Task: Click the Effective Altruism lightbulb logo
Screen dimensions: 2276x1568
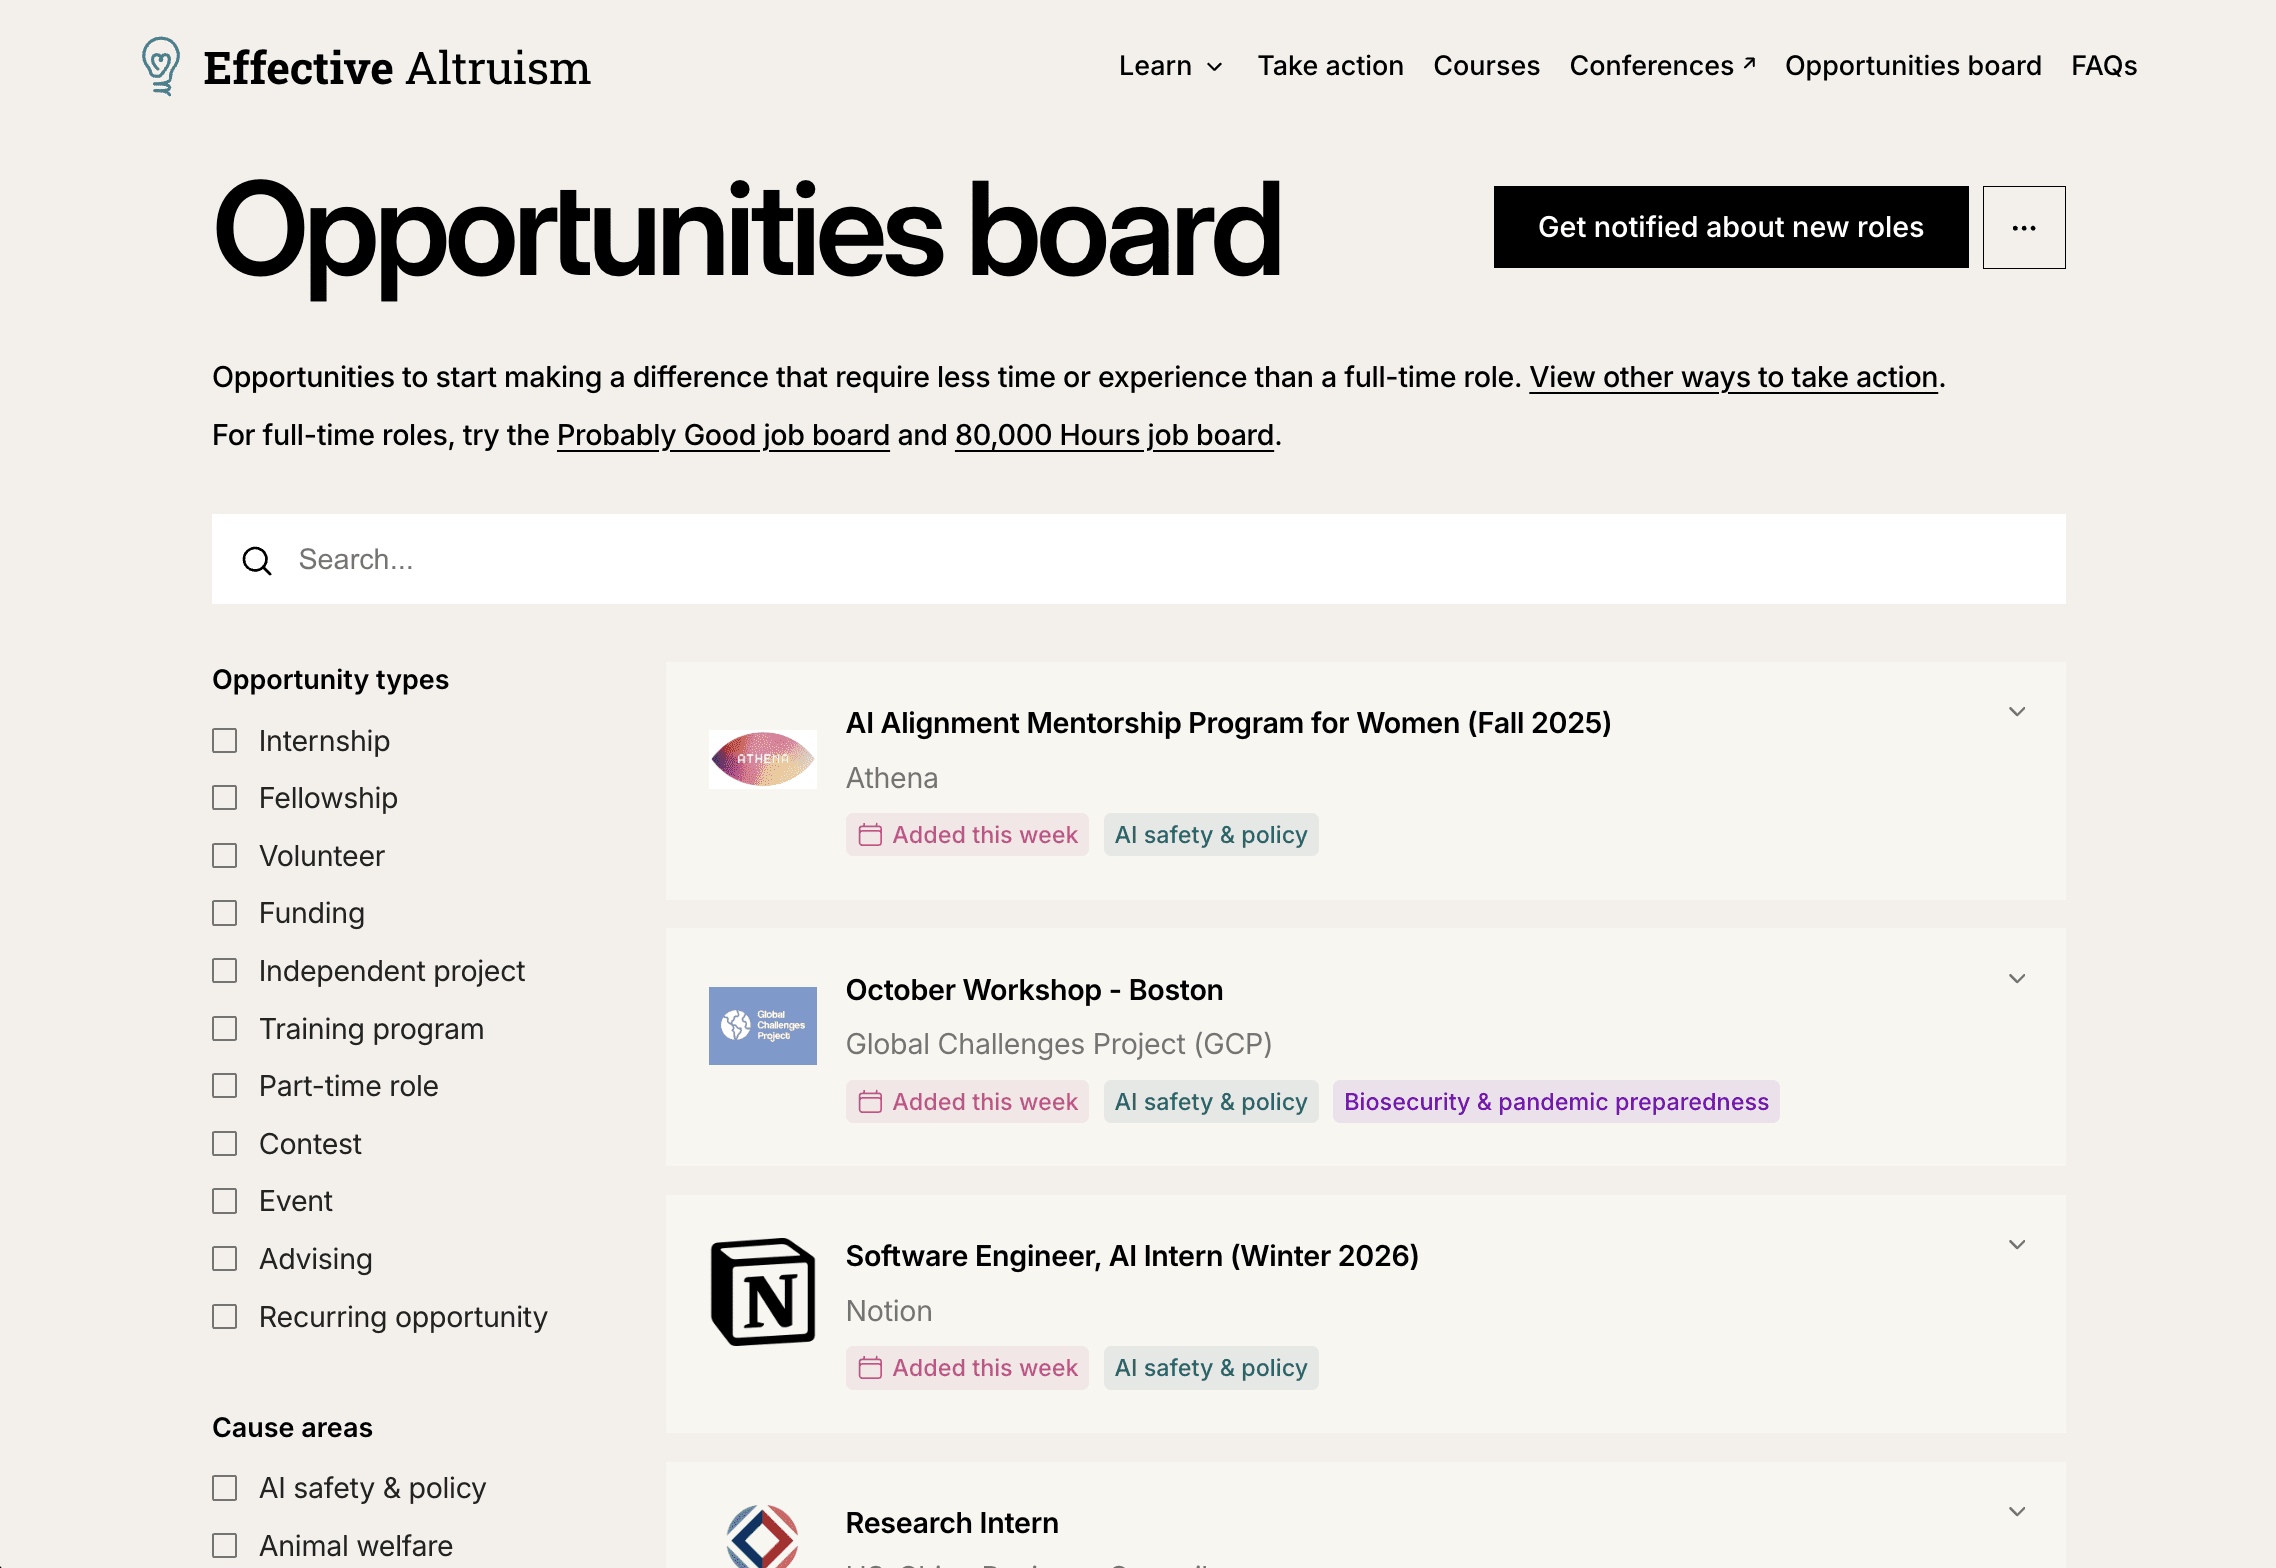Action: (160, 66)
